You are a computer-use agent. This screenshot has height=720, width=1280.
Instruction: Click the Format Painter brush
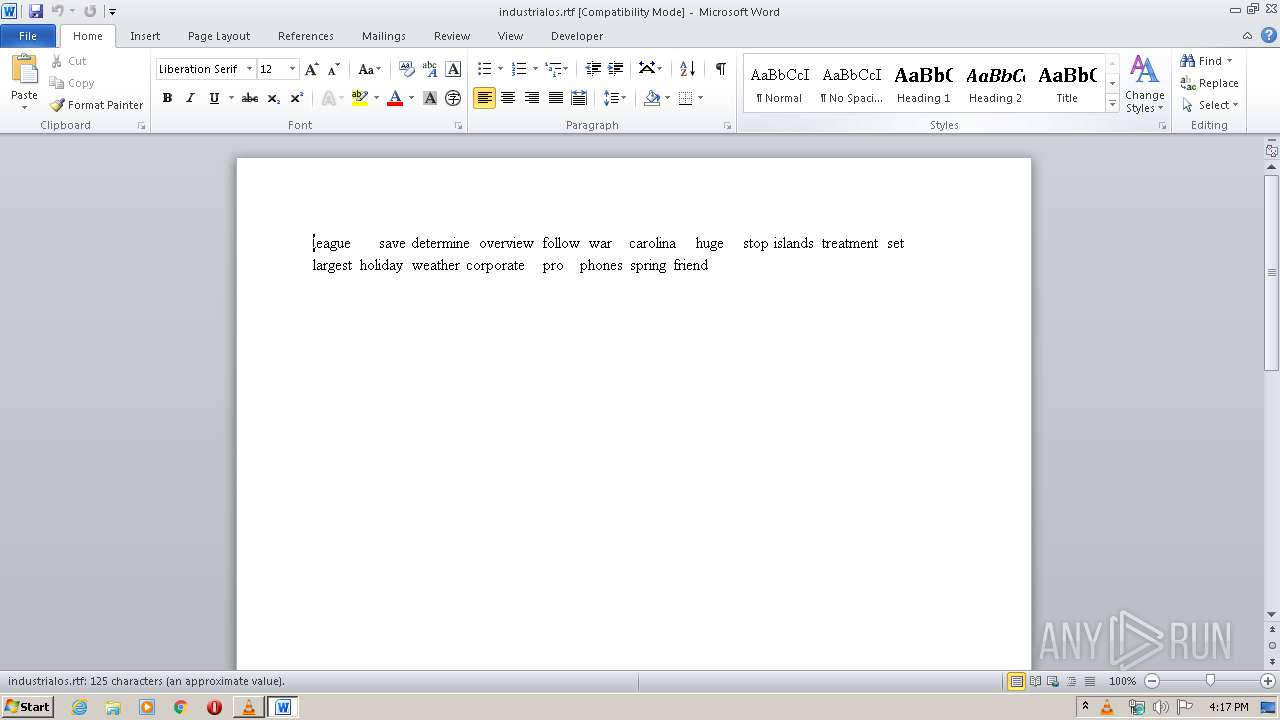(x=58, y=105)
